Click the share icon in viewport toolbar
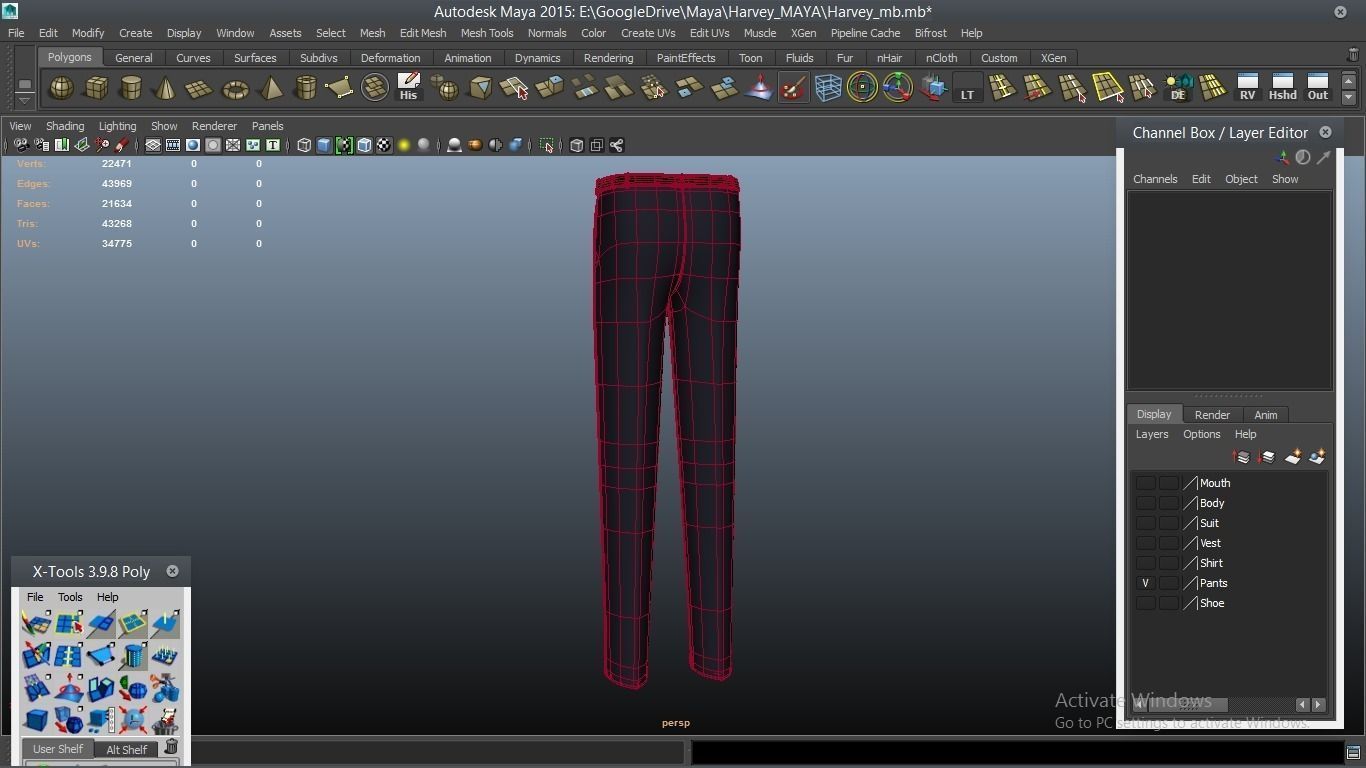Screen dimensions: 1366x768 pyautogui.click(x=617, y=145)
